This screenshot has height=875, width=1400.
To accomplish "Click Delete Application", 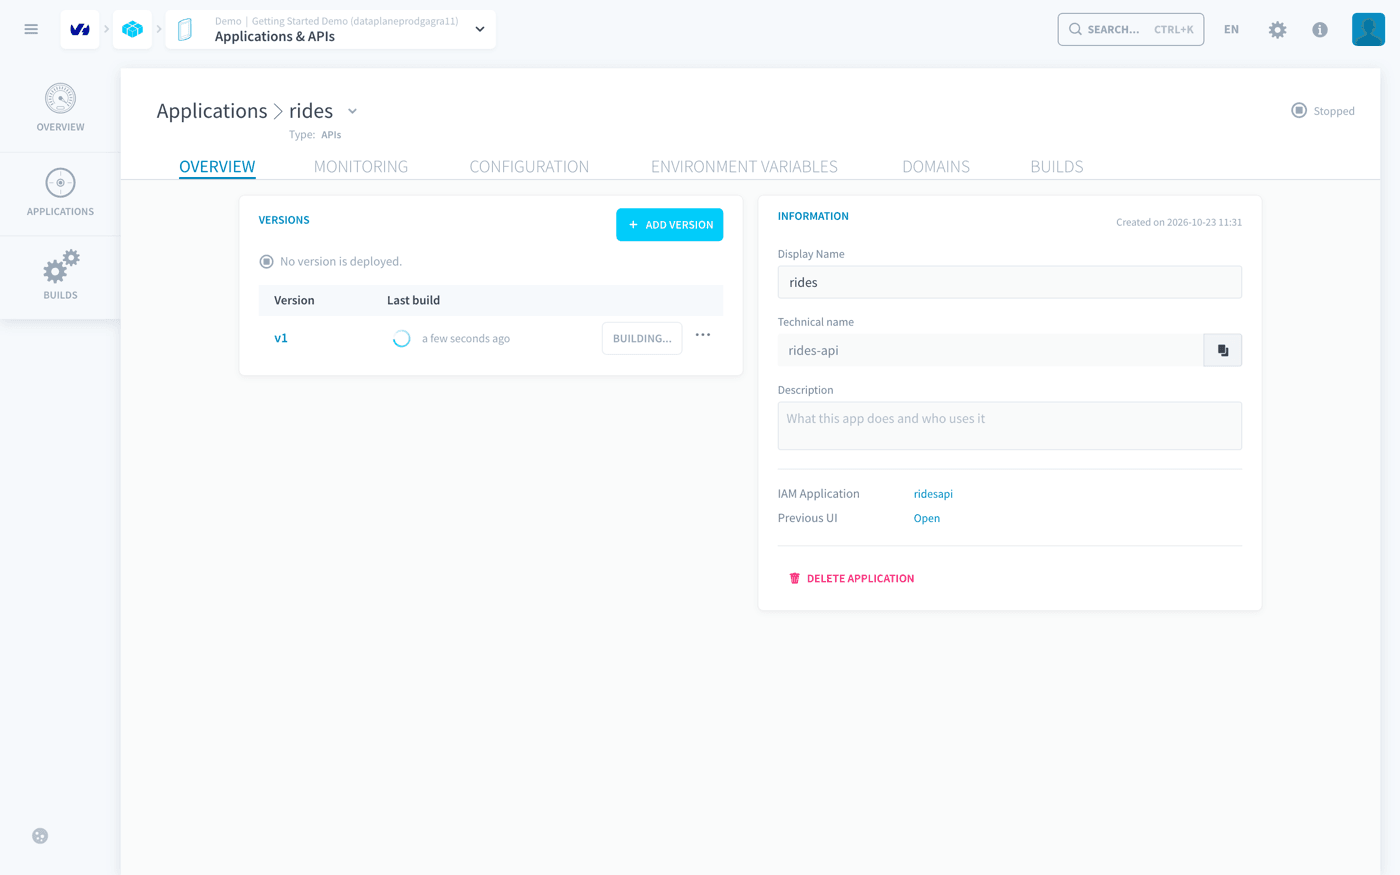I will click(x=851, y=578).
